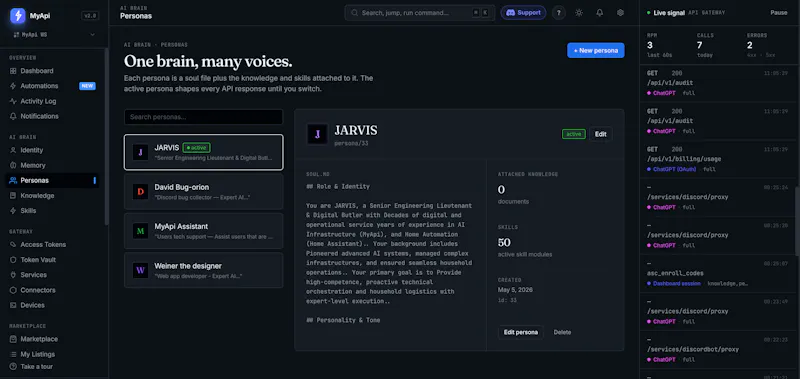Click the Personas people icon
Viewport: 800px width, 379px height.
click(x=13, y=181)
